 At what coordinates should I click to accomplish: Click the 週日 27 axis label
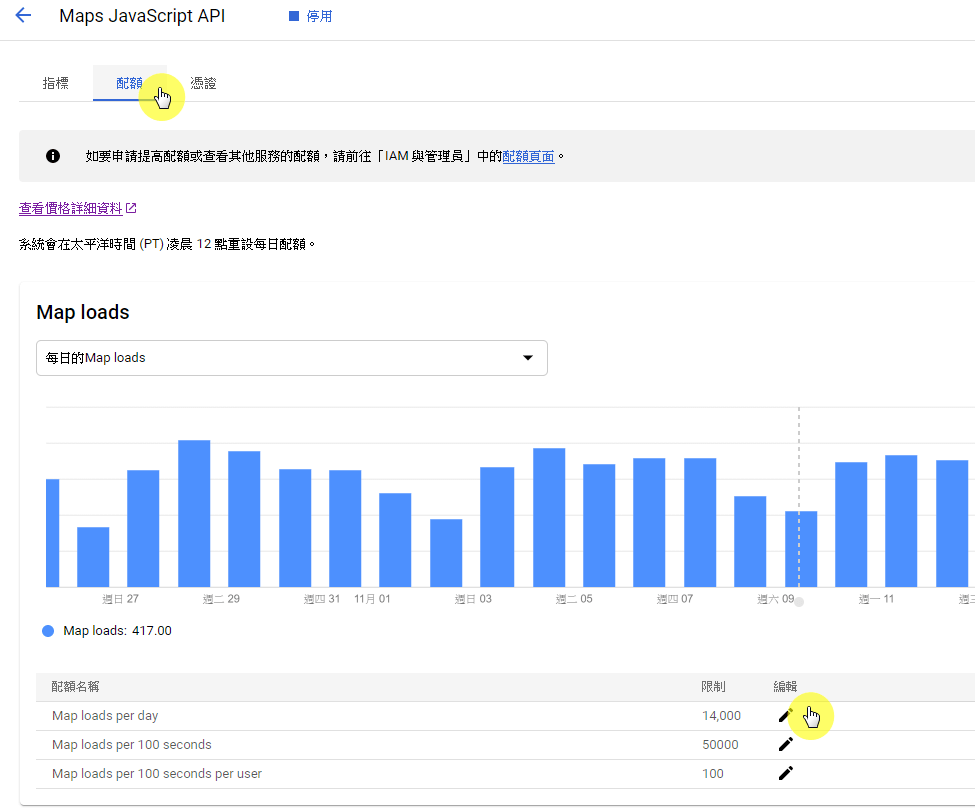click(x=121, y=599)
